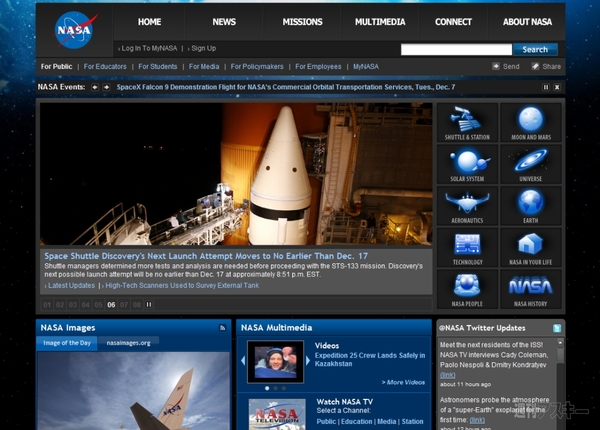Pause the NASA Events ticker
Viewport: 600px width, 430px height.
tap(546, 87)
